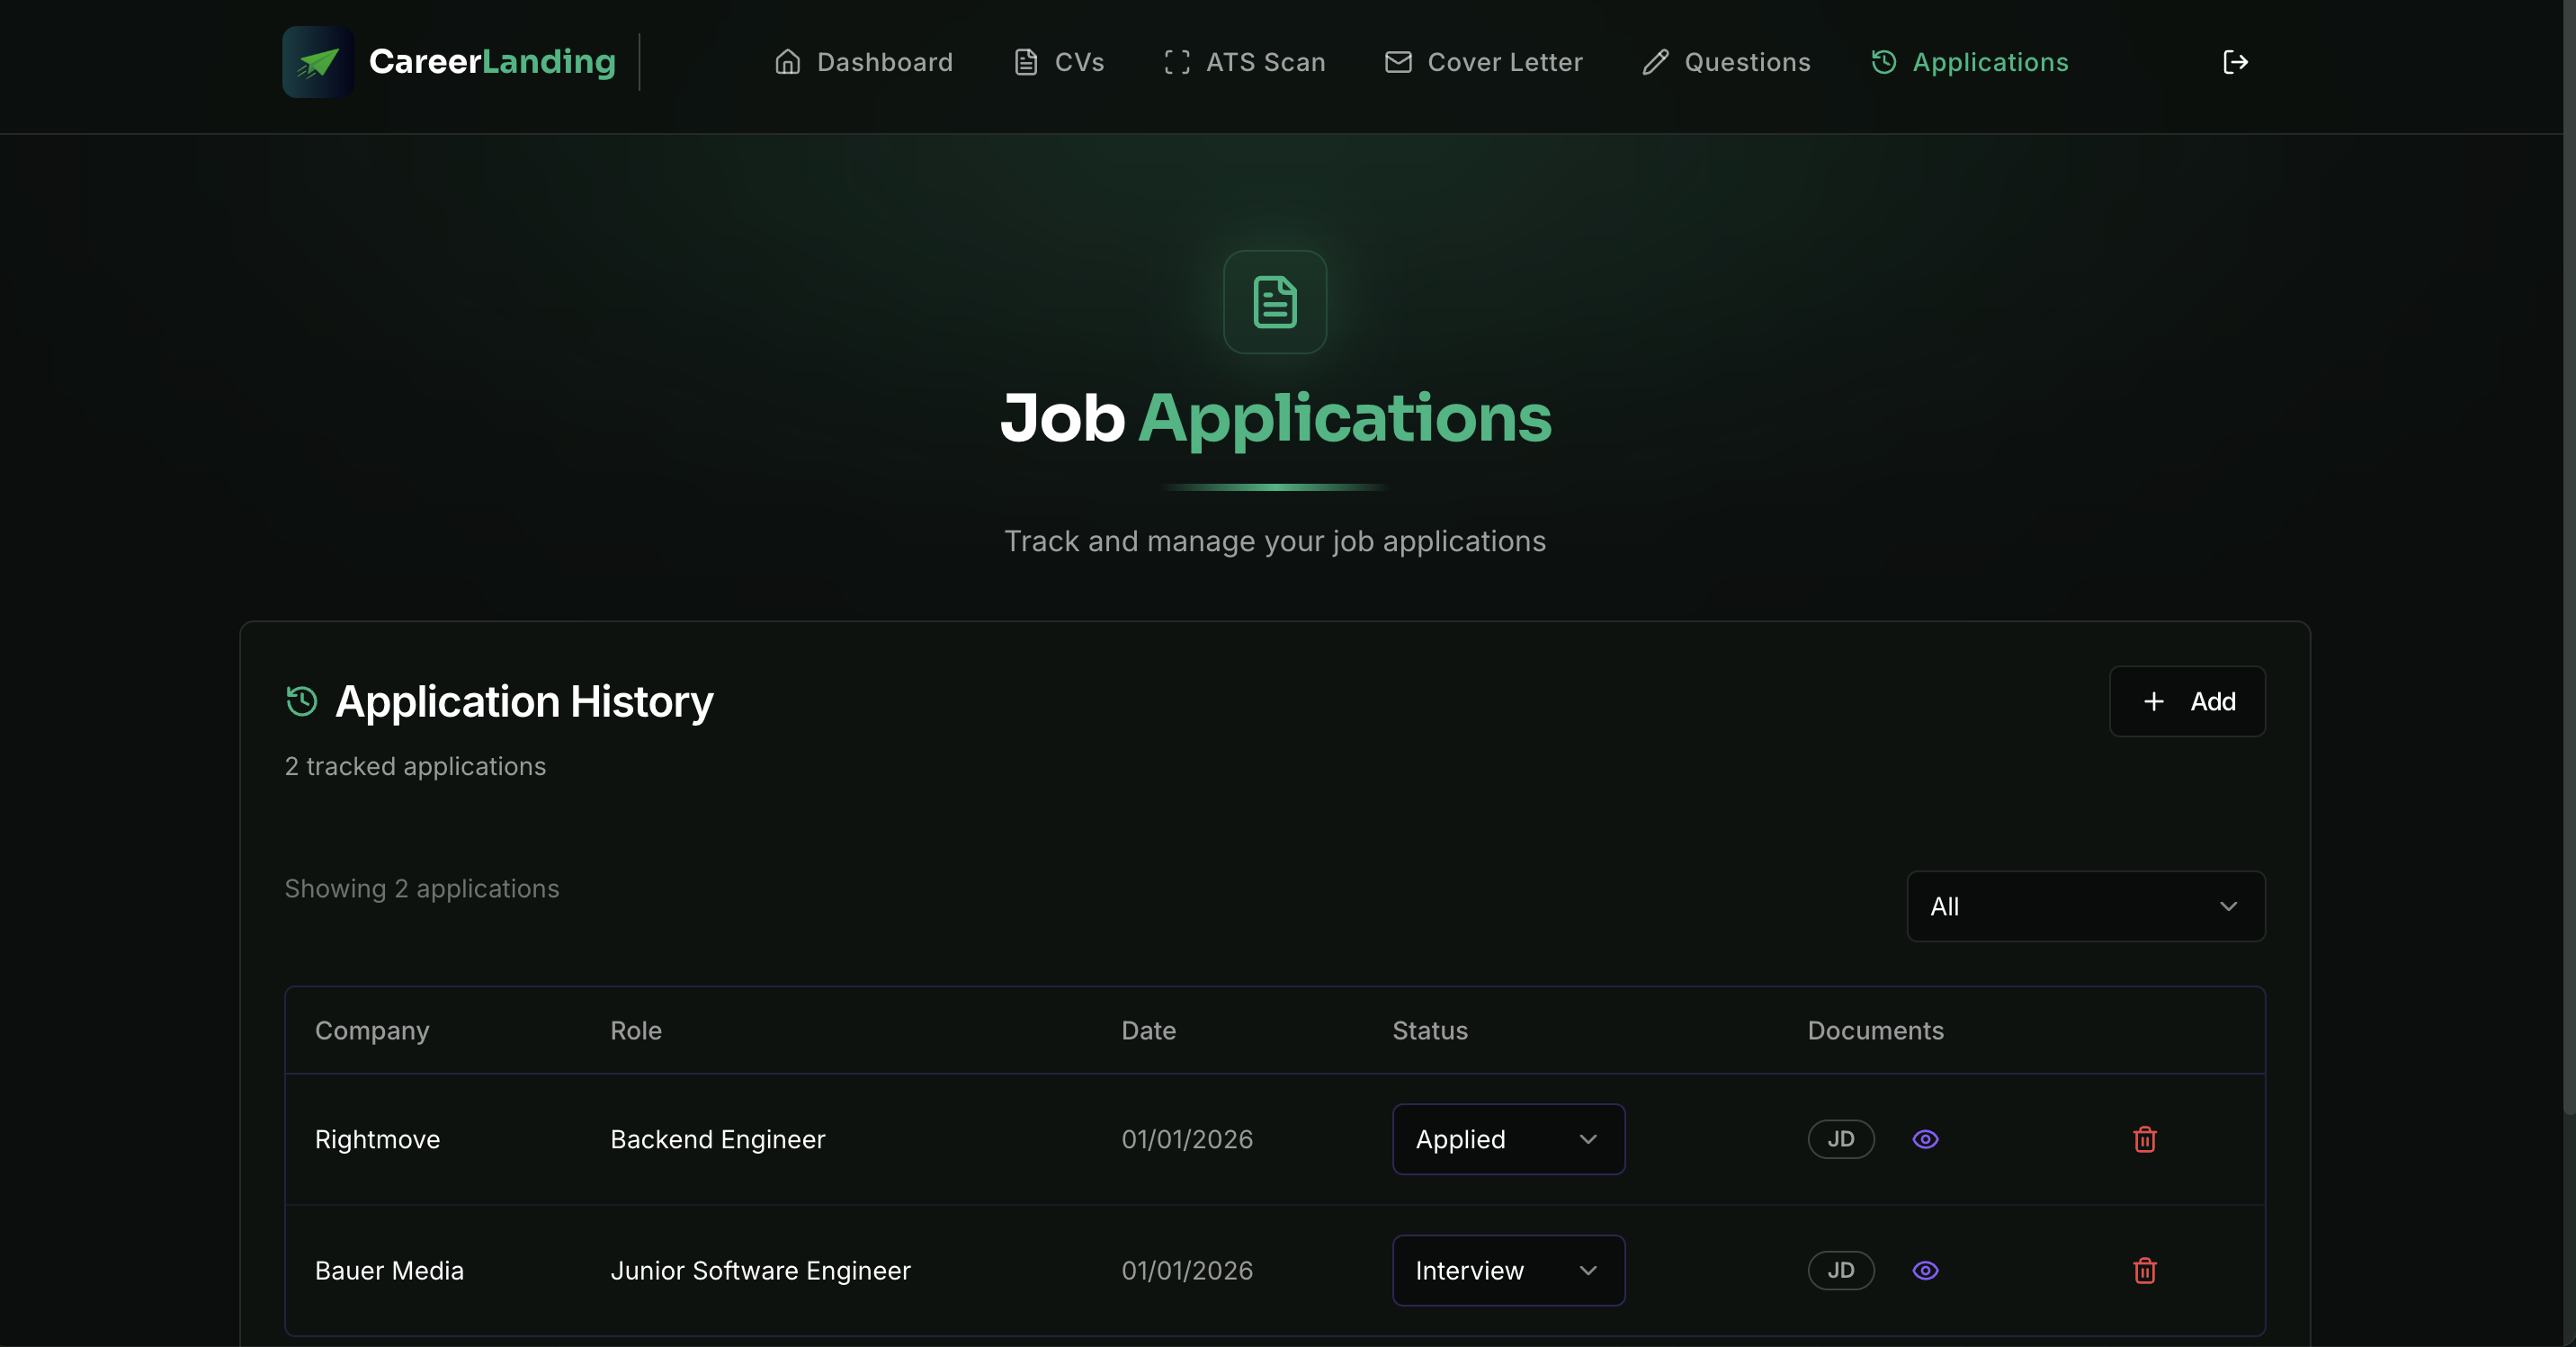2576x1347 pixels.
Task: Delete the Rightmove application via trash icon
Action: [2144, 1139]
